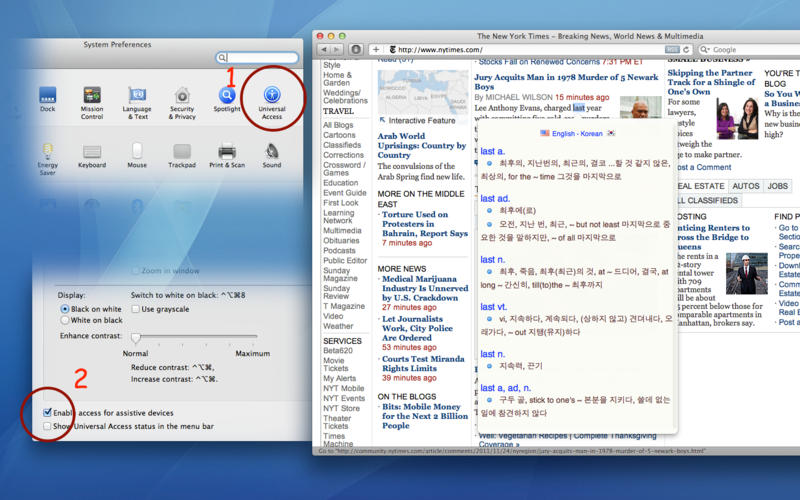
Task: Open the My Alerts services link
Action: (339, 378)
